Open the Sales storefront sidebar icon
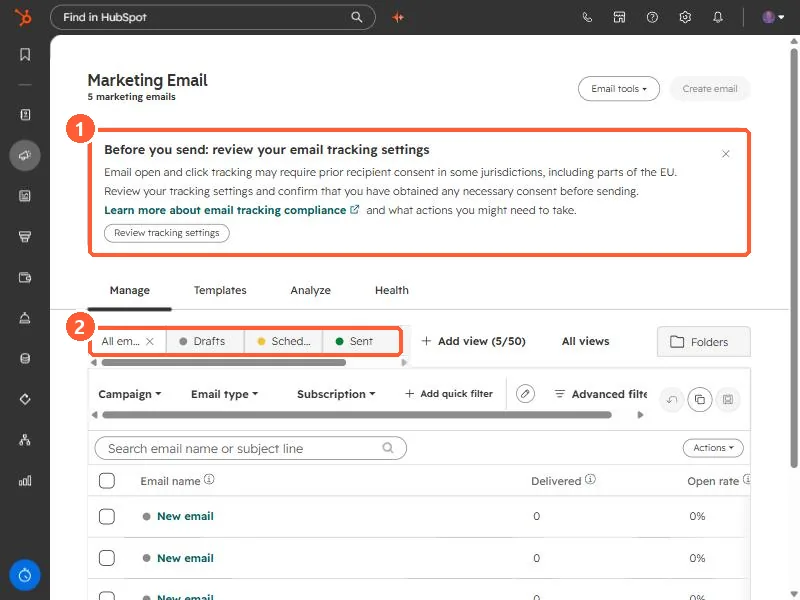Screen dimensions: 800x600 25,236
